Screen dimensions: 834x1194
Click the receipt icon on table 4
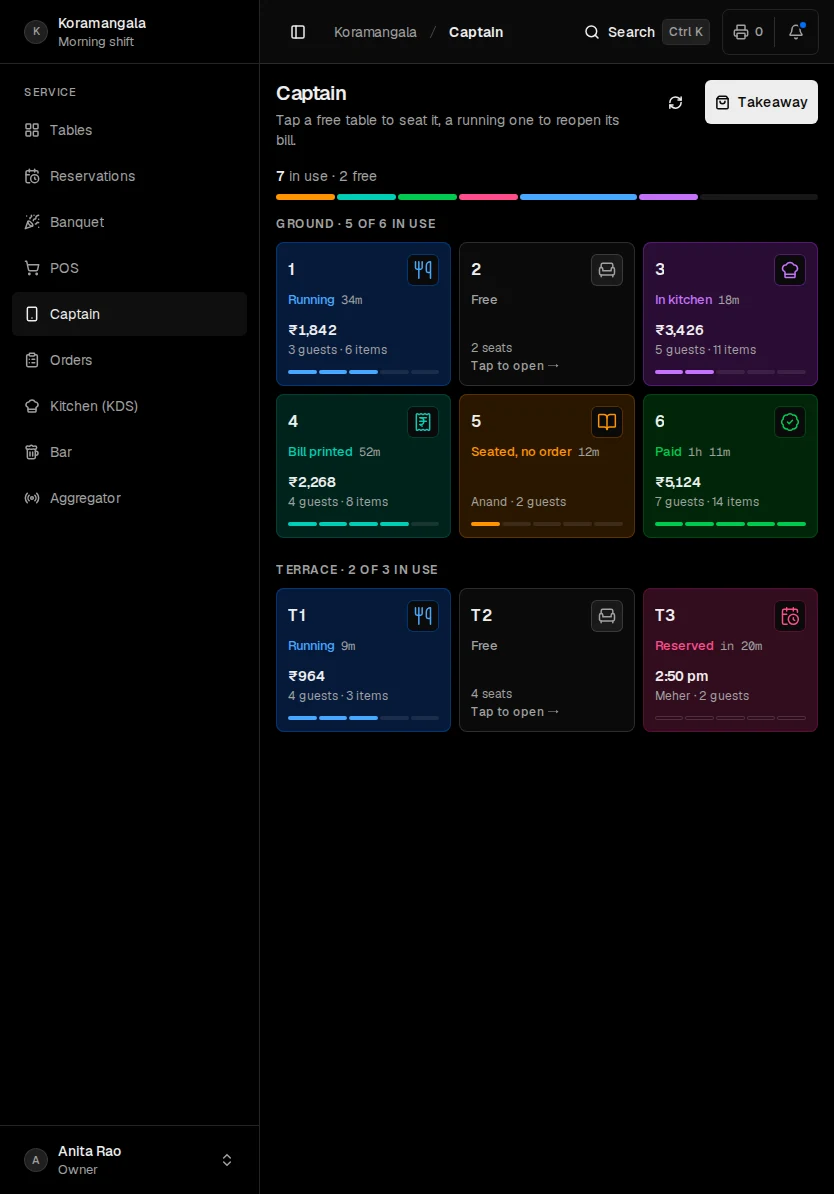pos(423,421)
